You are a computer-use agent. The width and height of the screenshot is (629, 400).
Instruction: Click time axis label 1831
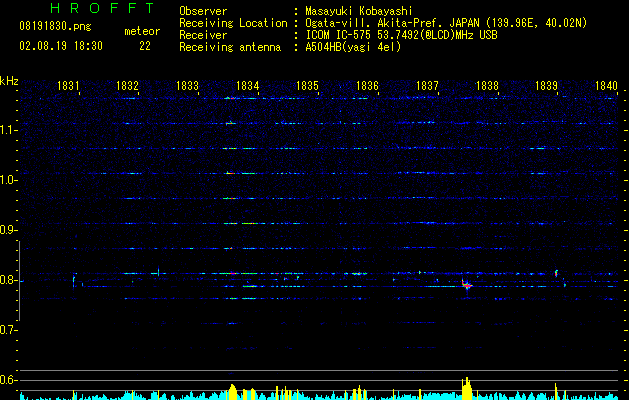(x=68, y=85)
